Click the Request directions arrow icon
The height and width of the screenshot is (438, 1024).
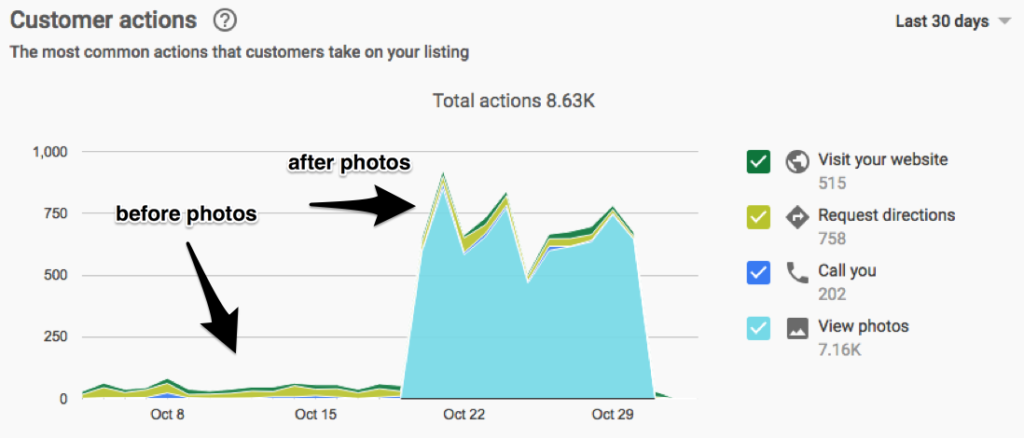tap(797, 217)
